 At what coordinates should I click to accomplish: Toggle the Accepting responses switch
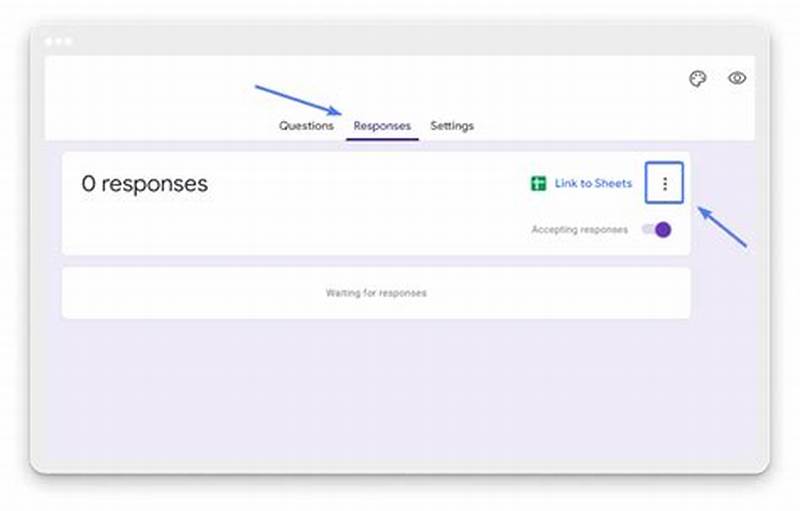(657, 229)
